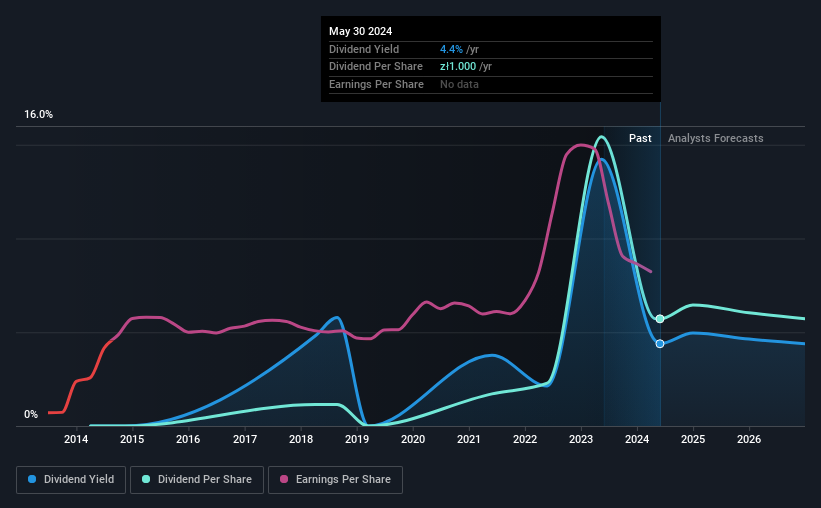Select the 2024 x-axis label

637,439
